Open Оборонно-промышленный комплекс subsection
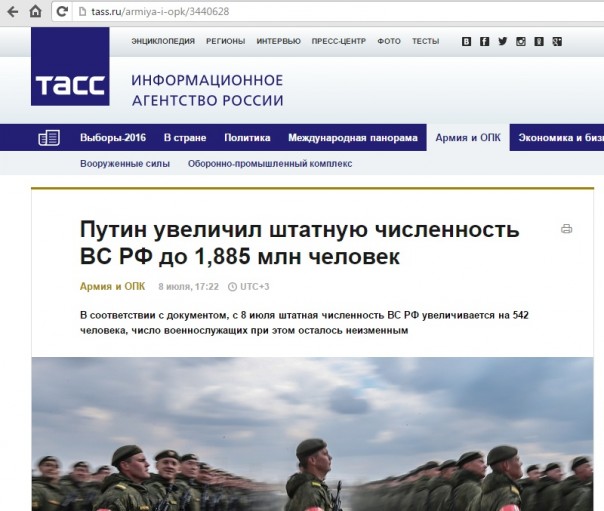The height and width of the screenshot is (511, 604). (270, 164)
